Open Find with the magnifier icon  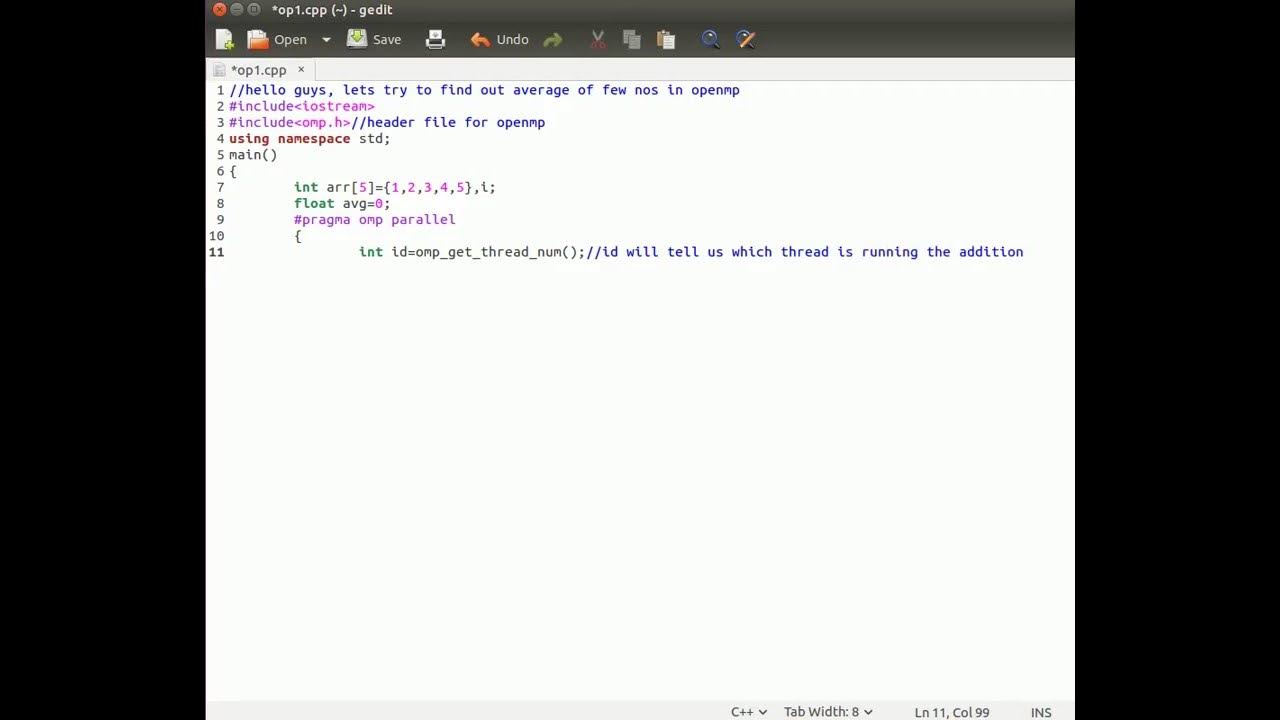710,40
